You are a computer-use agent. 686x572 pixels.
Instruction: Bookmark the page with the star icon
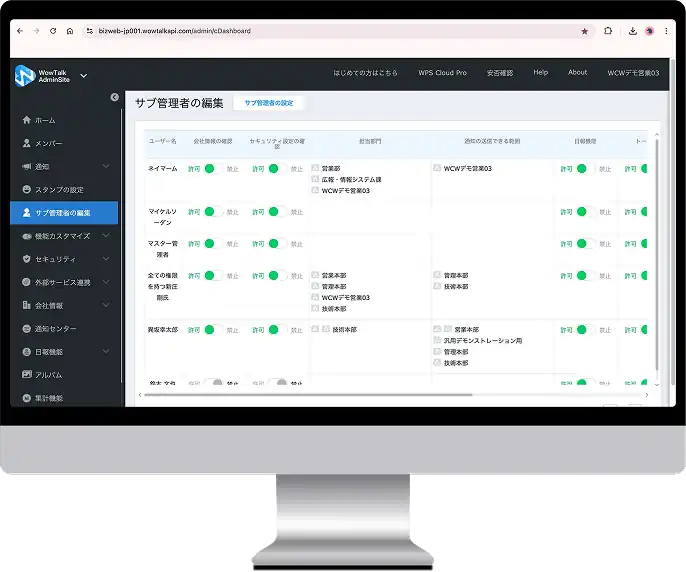[584, 31]
